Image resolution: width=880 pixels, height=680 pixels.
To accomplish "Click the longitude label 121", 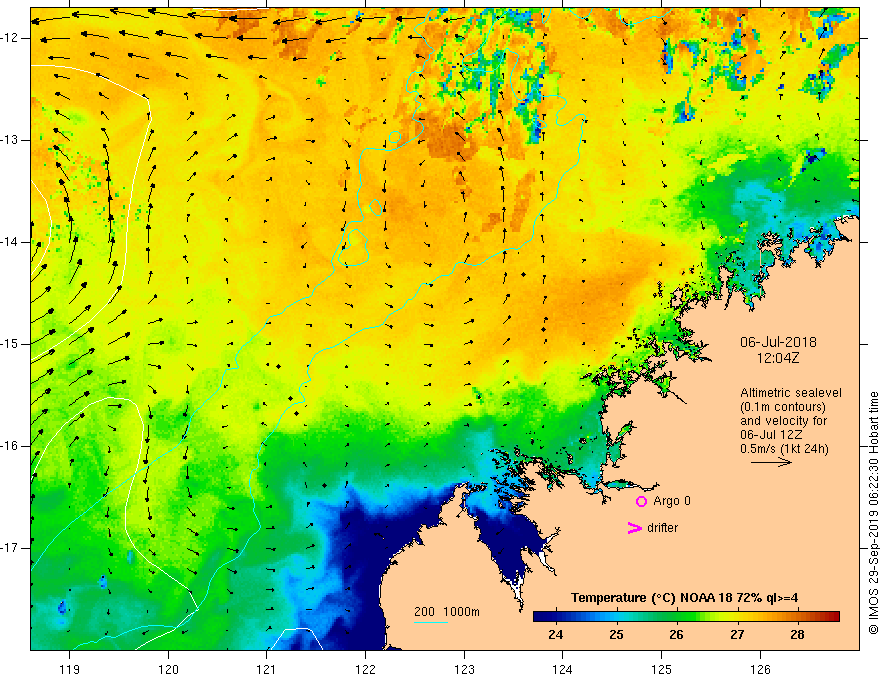I will 267,669.
